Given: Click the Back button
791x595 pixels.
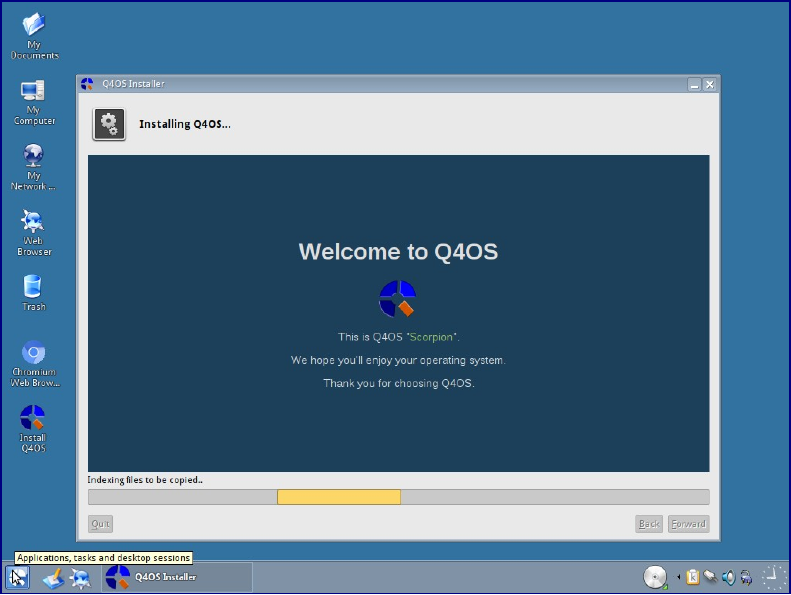Looking at the screenshot, I should (x=649, y=524).
